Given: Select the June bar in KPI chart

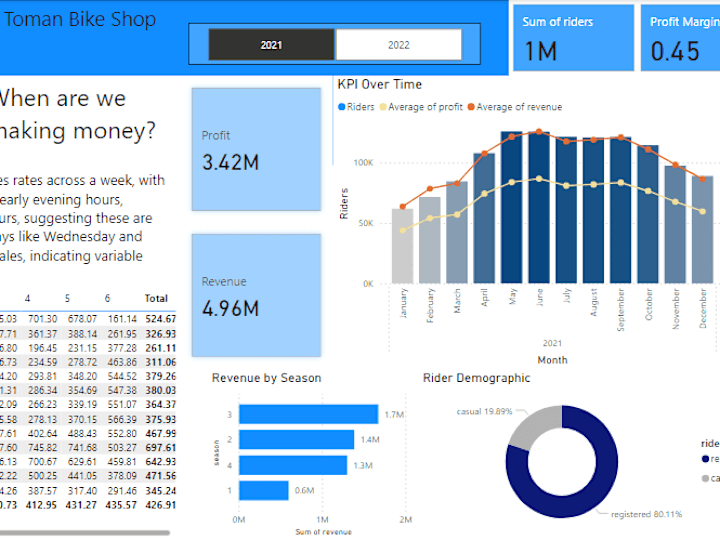Looking at the screenshot, I should pyautogui.click(x=539, y=207).
